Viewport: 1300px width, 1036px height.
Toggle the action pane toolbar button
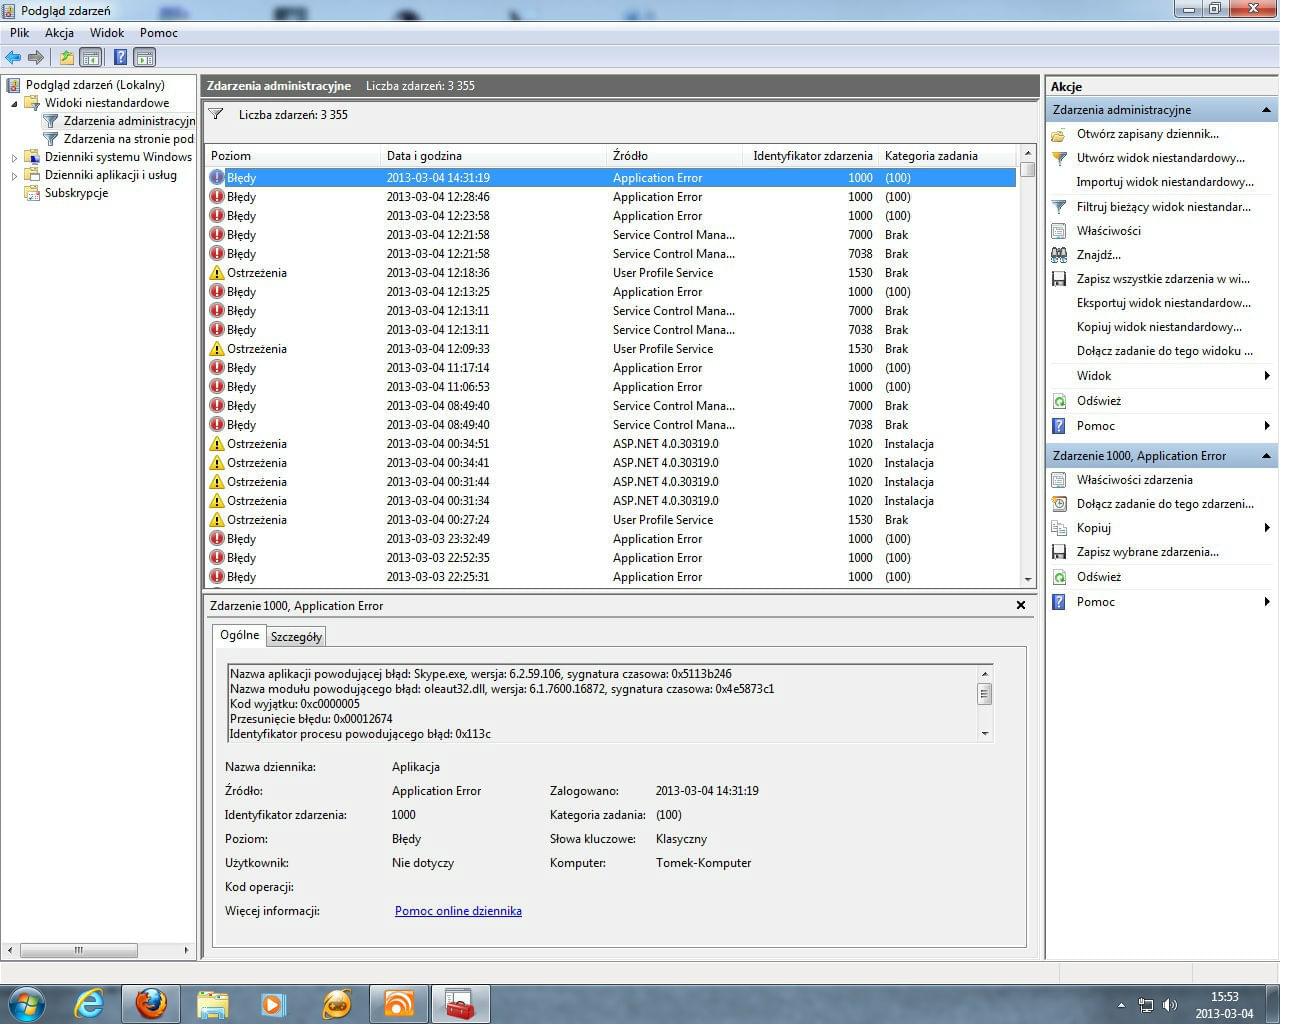(145, 58)
